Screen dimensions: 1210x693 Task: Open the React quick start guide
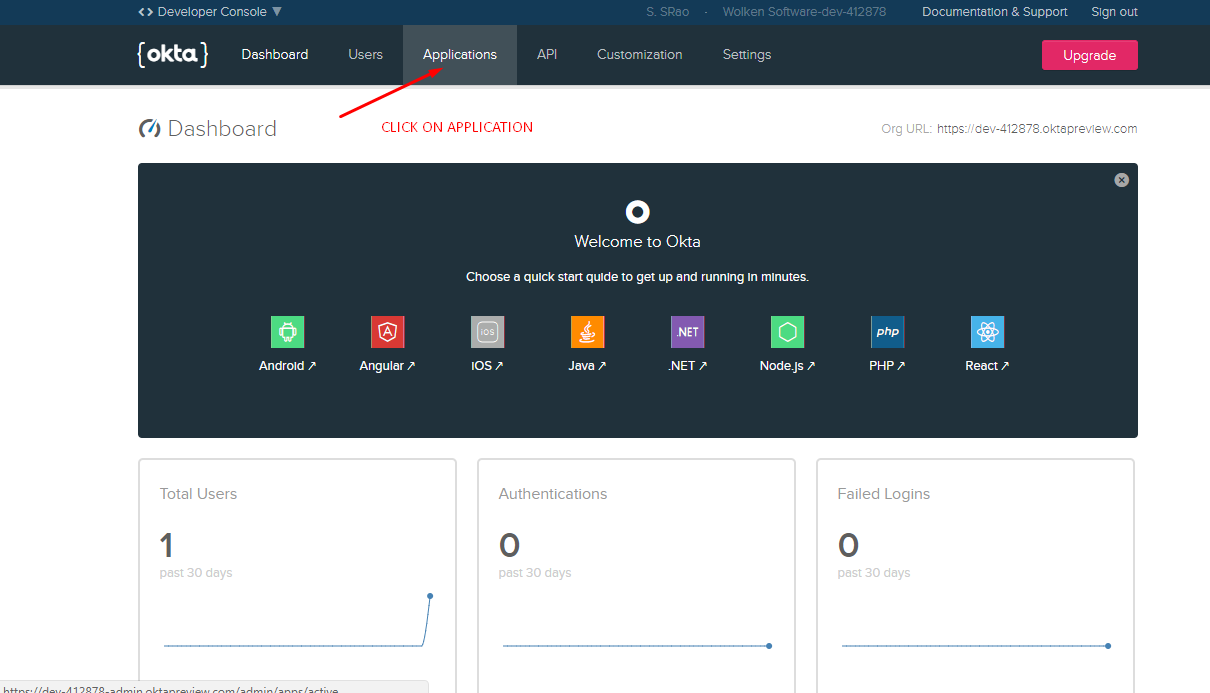[x=987, y=331]
